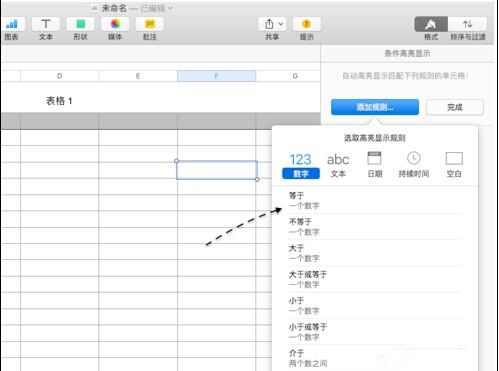Screen dimensions: 499x371
Task: Click the Done (完成) button
Action: (x=455, y=107)
